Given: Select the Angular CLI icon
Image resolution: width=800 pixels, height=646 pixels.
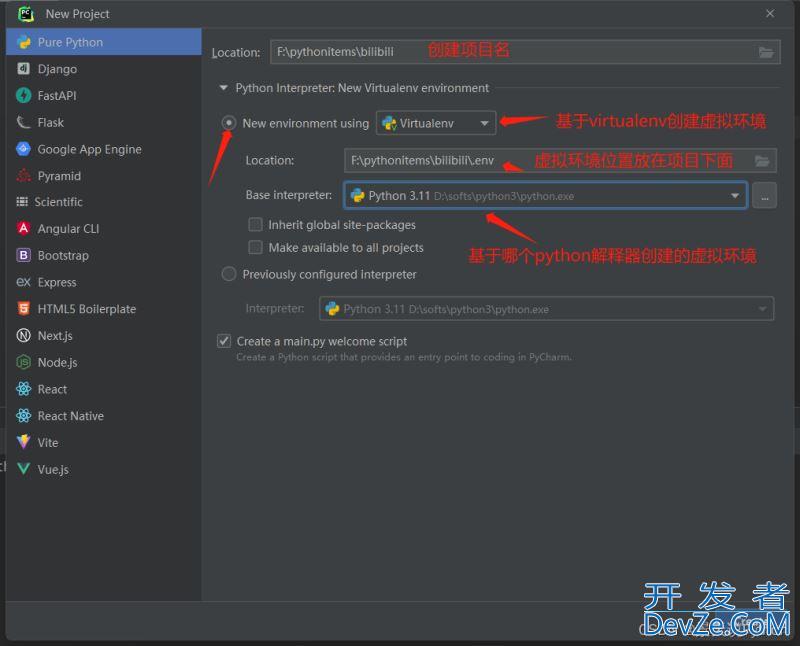Looking at the screenshot, I should click(x=23, y=229).
